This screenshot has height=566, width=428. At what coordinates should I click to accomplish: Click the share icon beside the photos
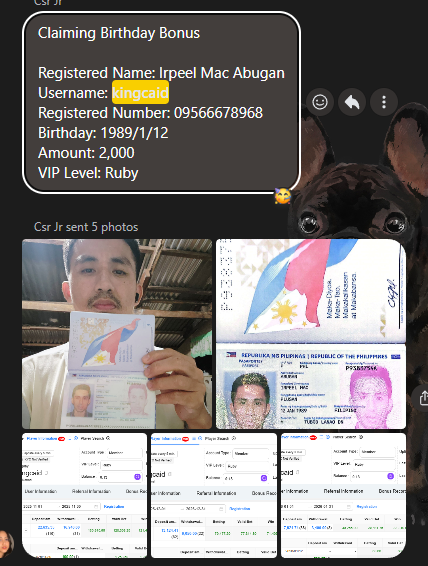click(x=423, y=398)
